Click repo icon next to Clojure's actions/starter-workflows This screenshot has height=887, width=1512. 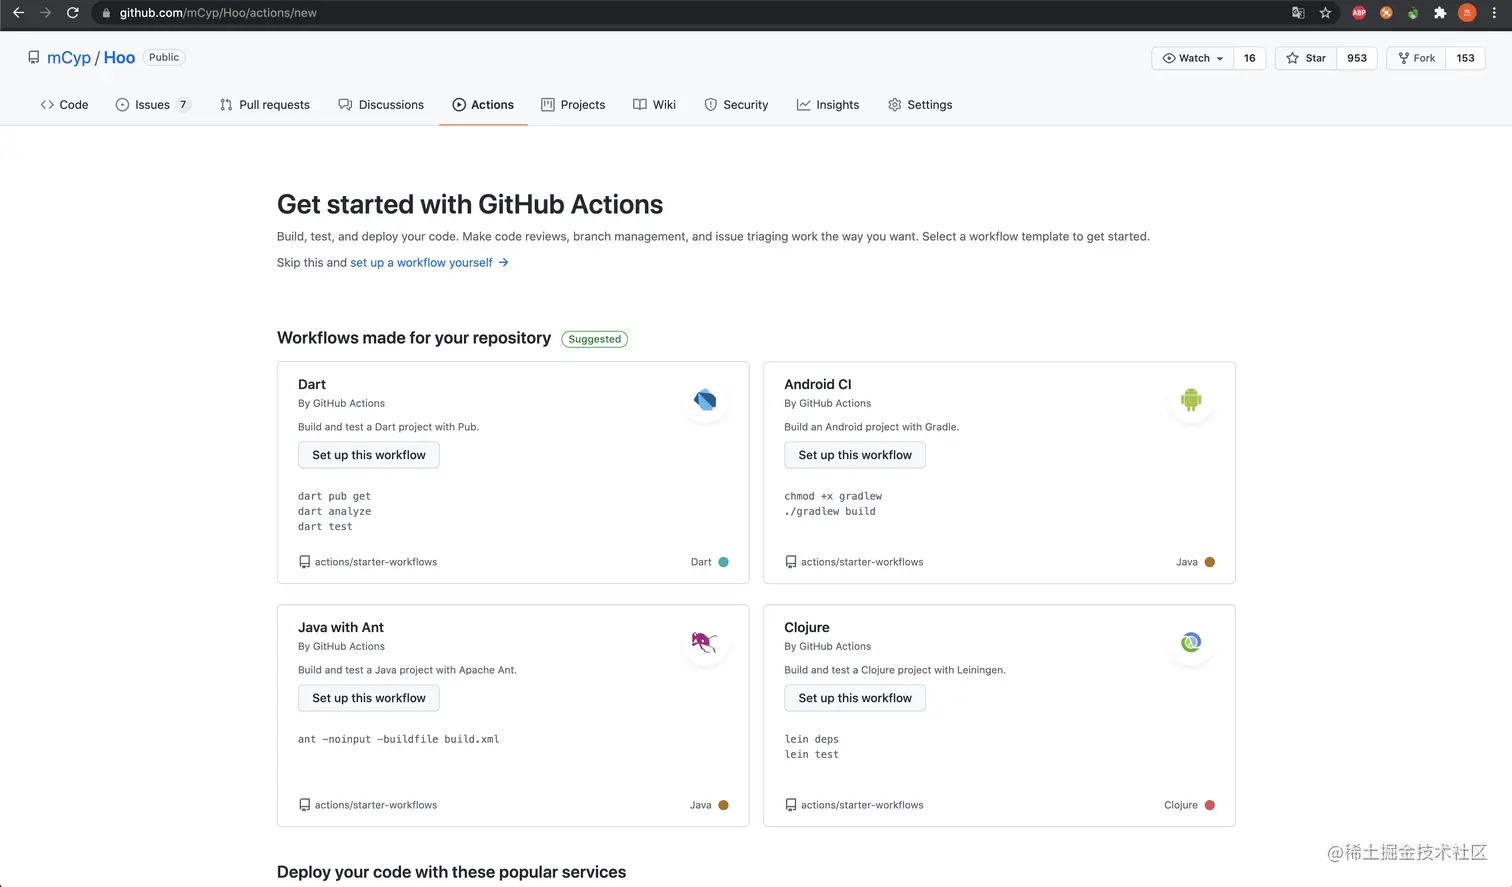pos(791,805)
